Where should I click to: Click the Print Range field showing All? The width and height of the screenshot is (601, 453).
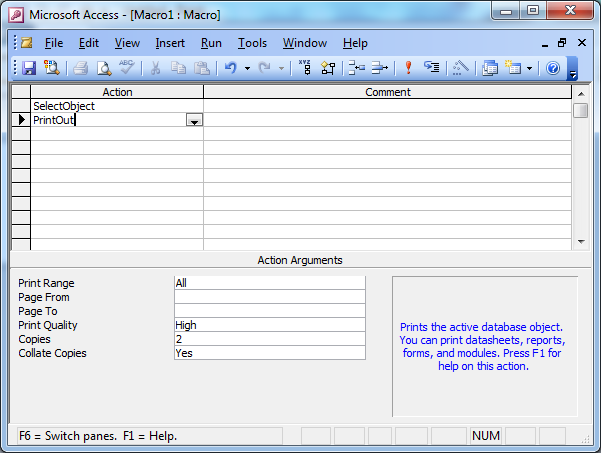pyautogui.click(x=270, y=283)
